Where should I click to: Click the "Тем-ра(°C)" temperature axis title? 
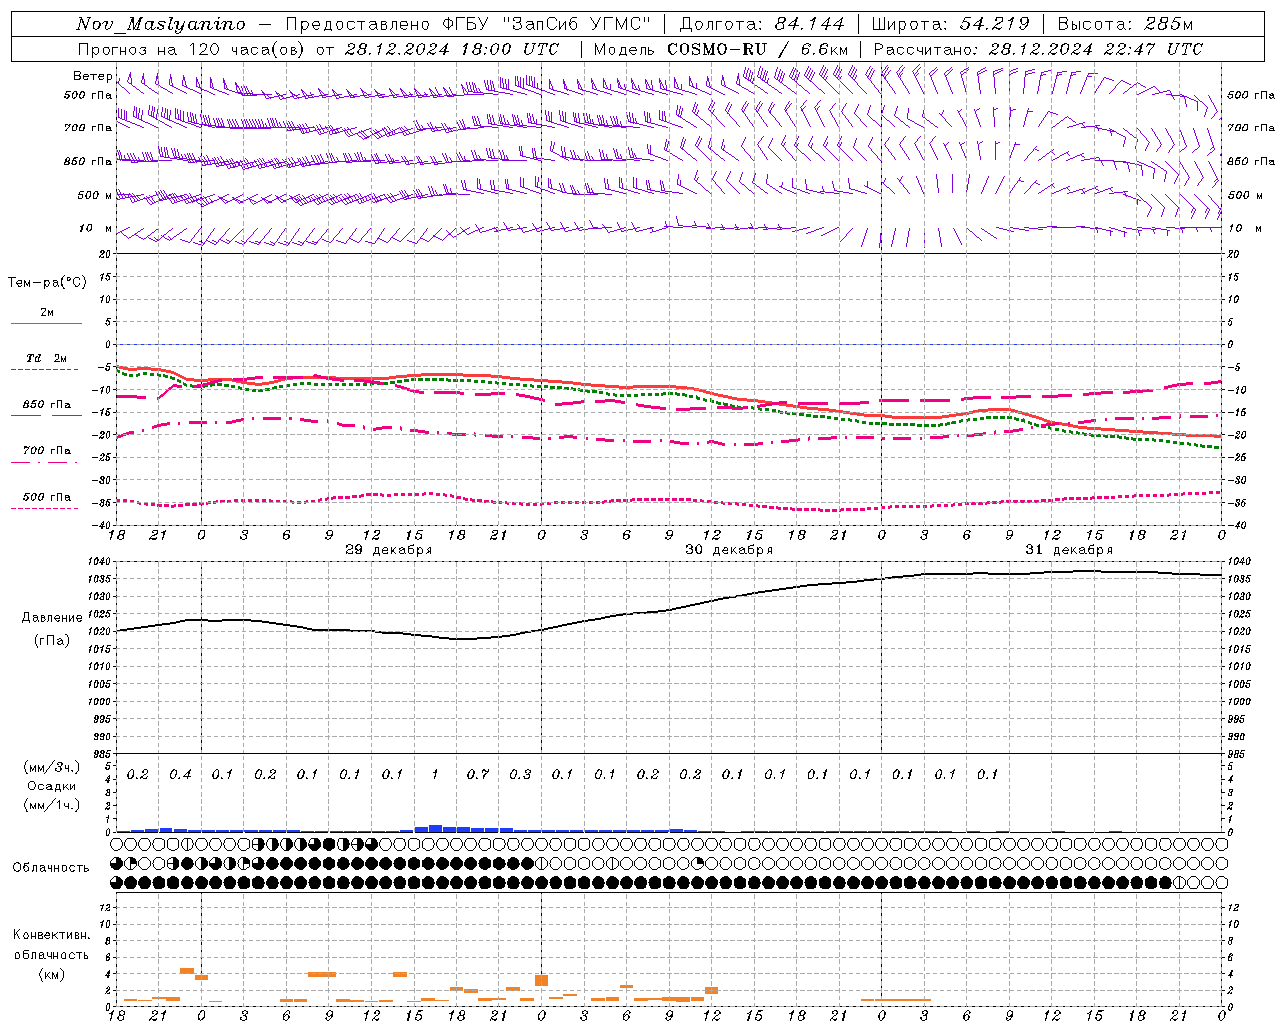pos(47,283)
